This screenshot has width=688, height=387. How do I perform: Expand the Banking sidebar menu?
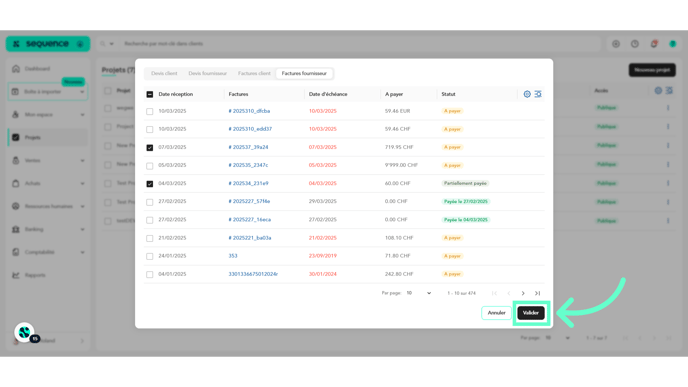47,229
